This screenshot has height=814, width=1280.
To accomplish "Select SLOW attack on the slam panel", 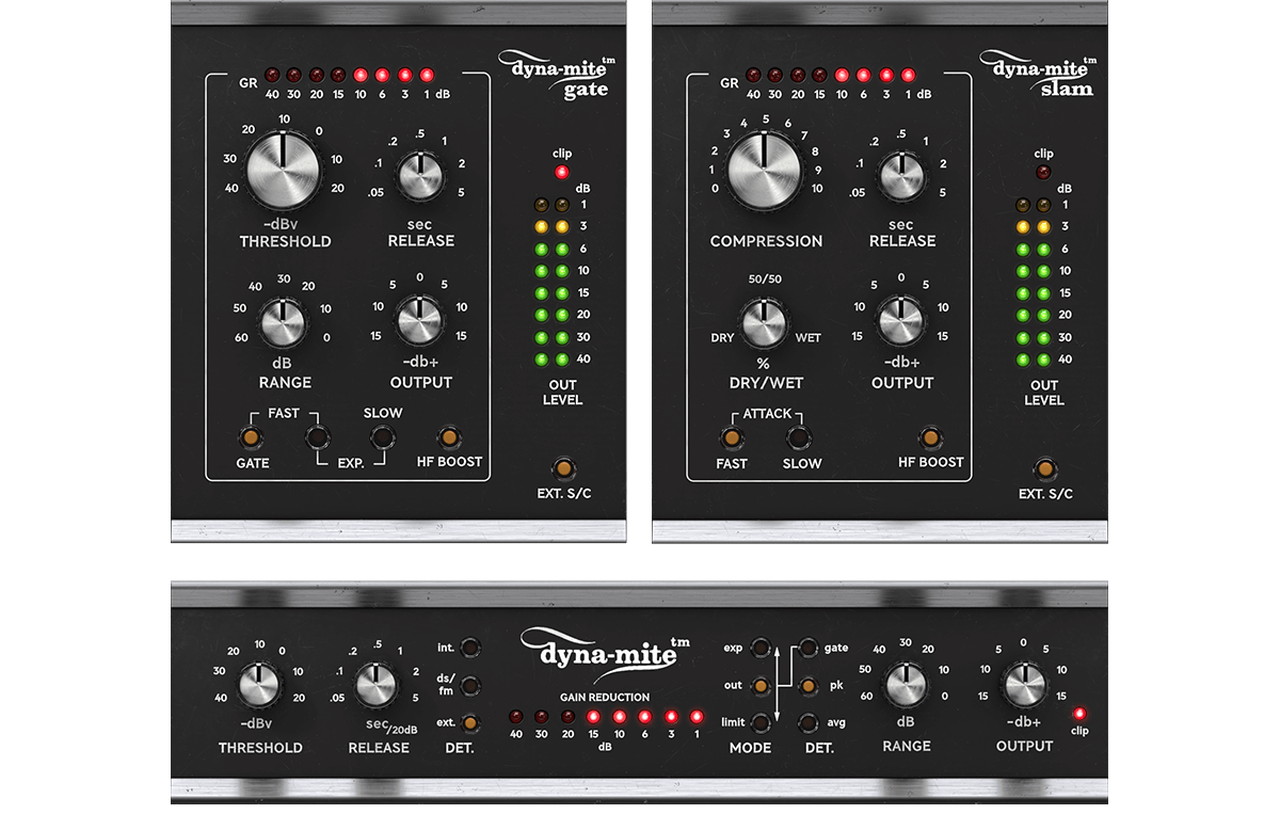I will click(798, 438).
